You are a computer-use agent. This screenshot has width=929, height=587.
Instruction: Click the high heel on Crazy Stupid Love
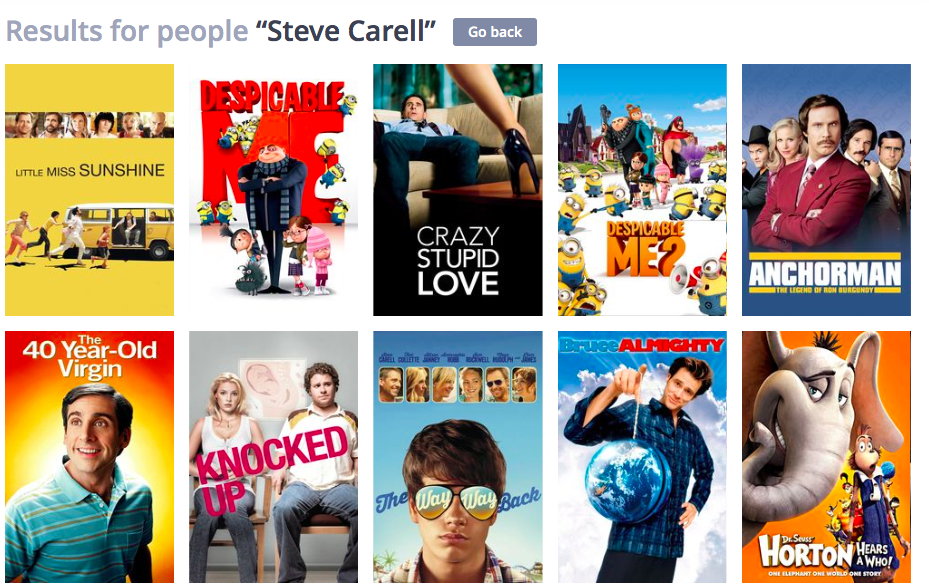pyautogui.click(x=521, y=161)
